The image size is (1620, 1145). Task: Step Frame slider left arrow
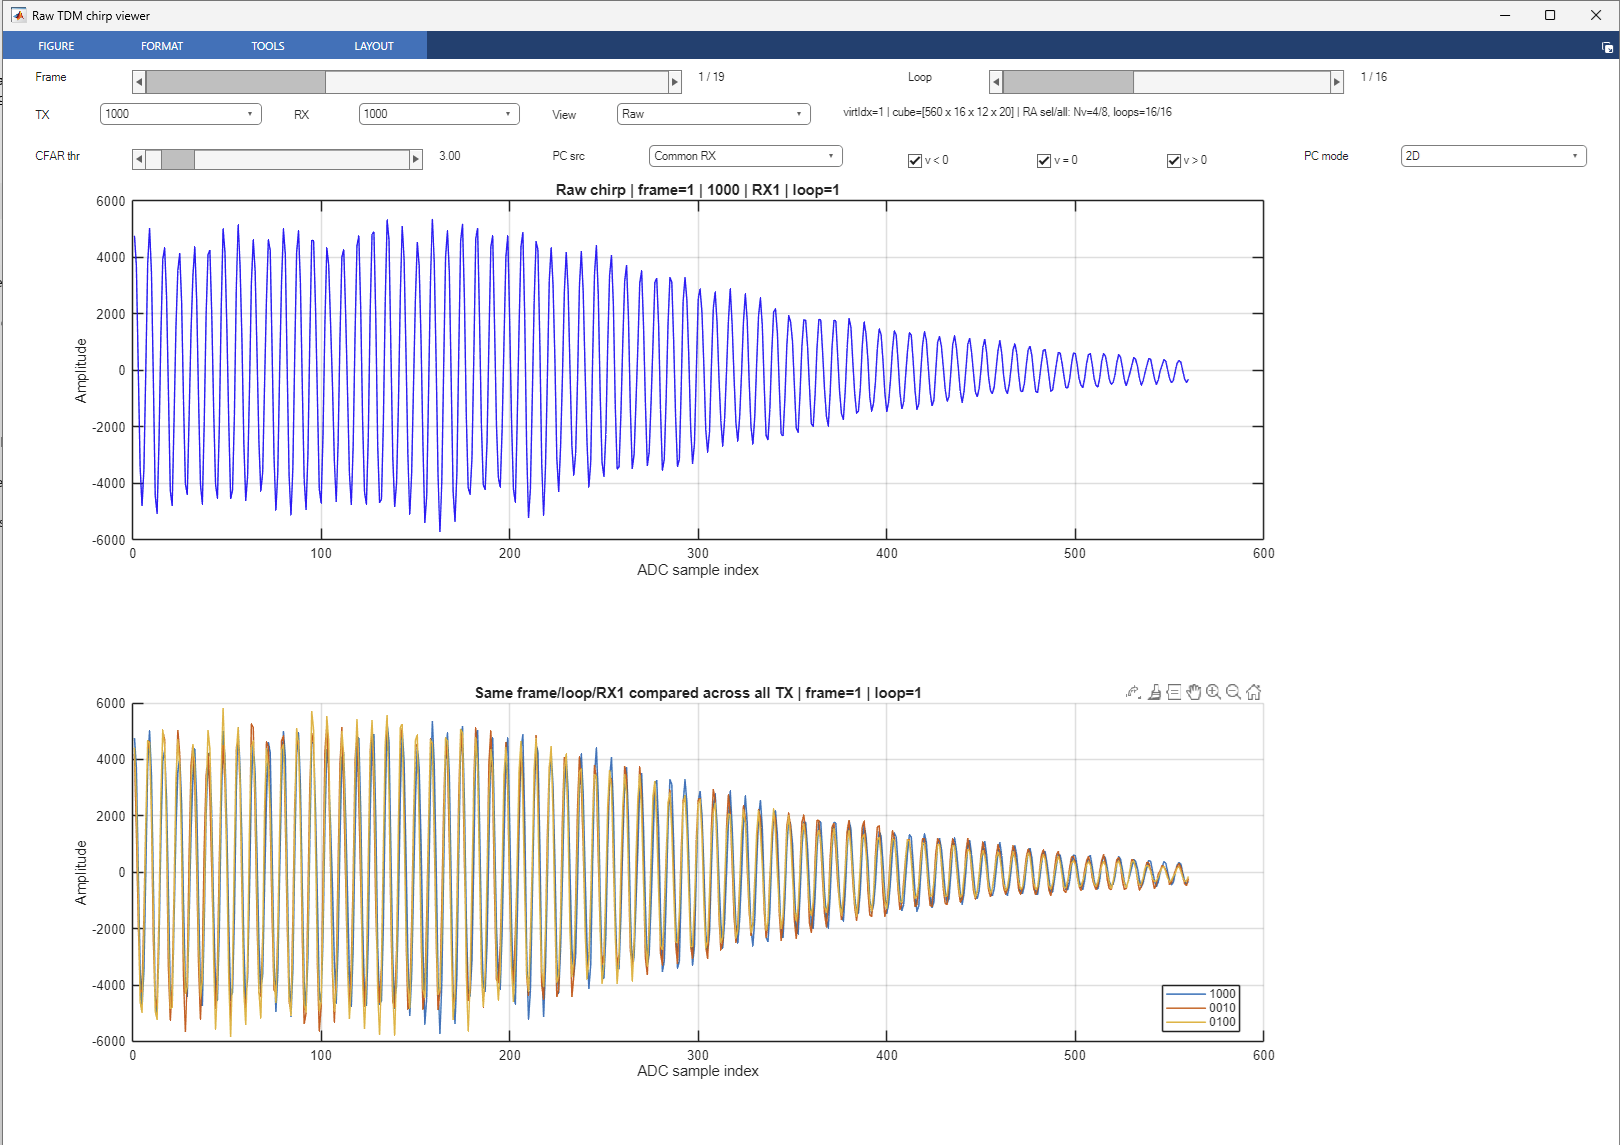[x=139, y=82]
